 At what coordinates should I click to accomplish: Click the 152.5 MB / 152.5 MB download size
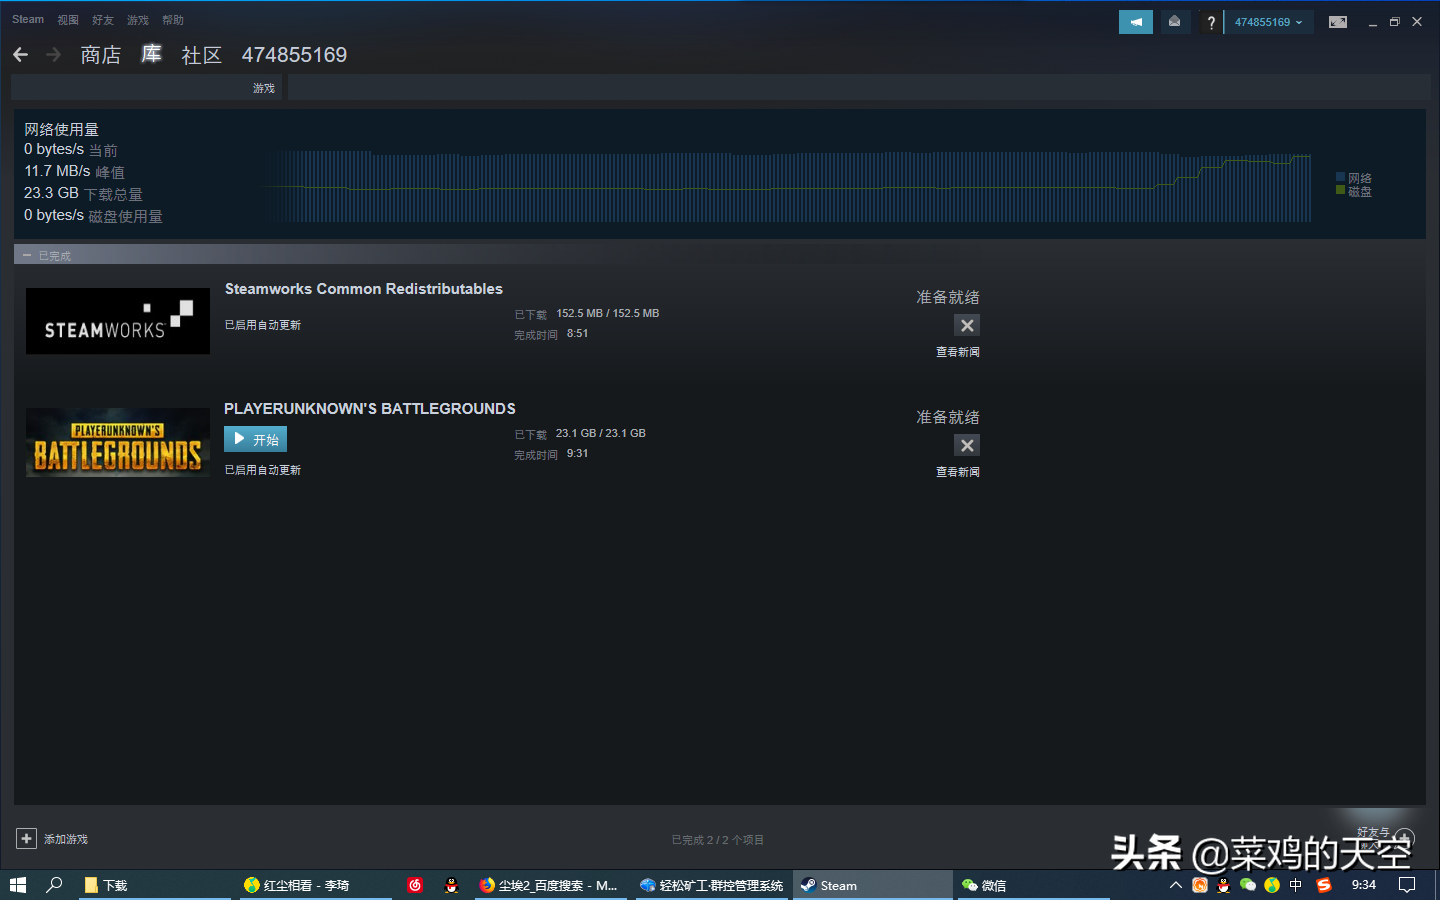(608, 313)
